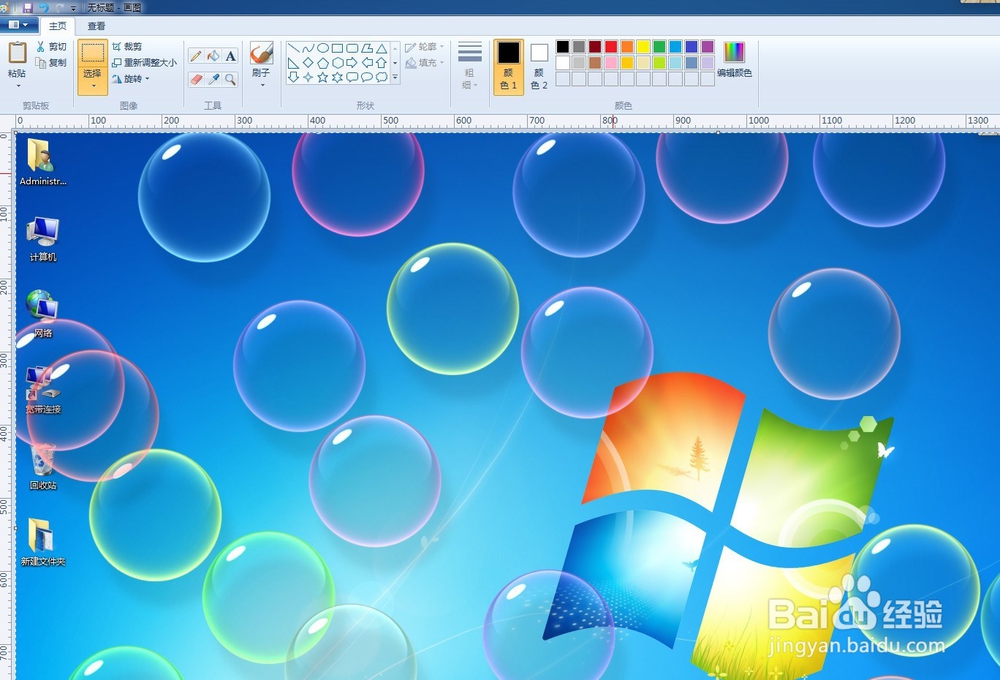Click Recycle Bin (回收站) icon on canvas
This screenshot has width=1000, height=680.
[x=43, y=467]
